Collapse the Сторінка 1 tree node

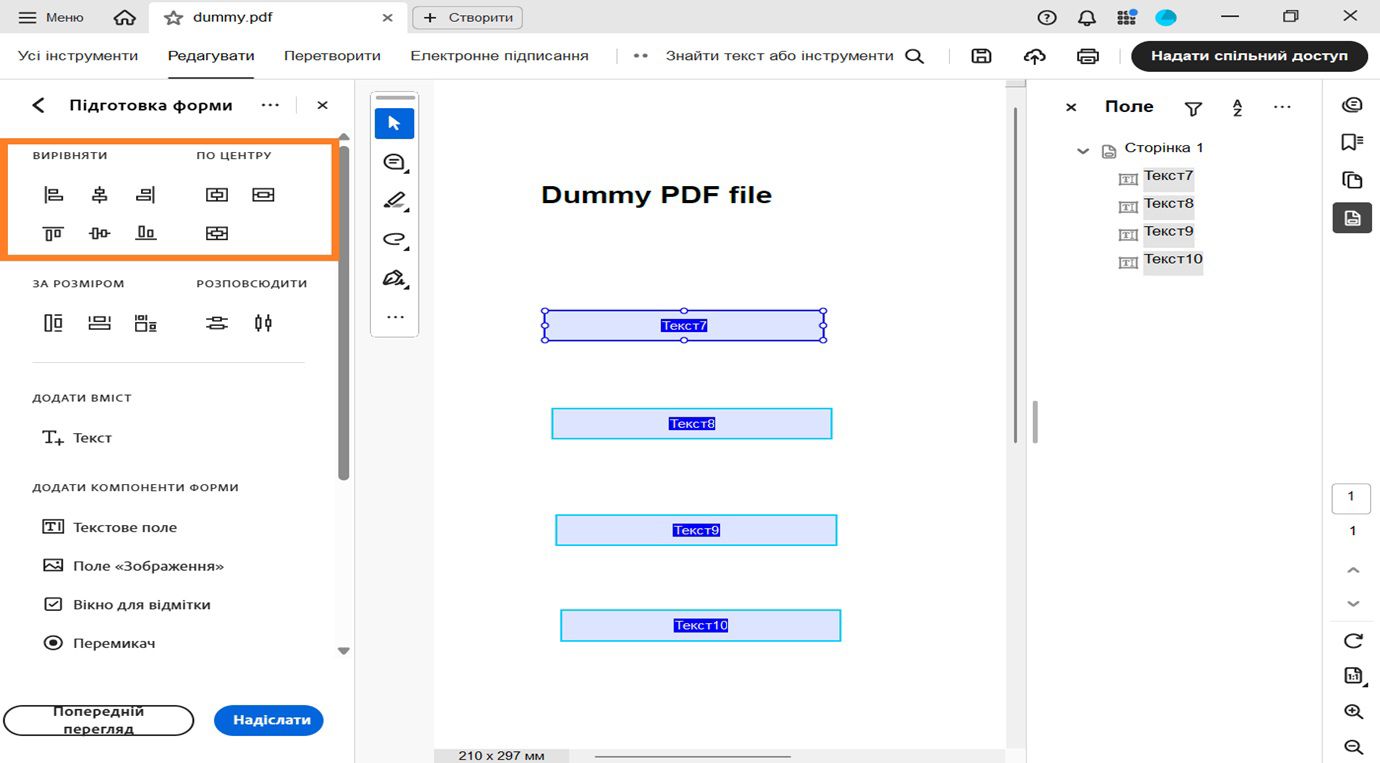pos(1083,151)
